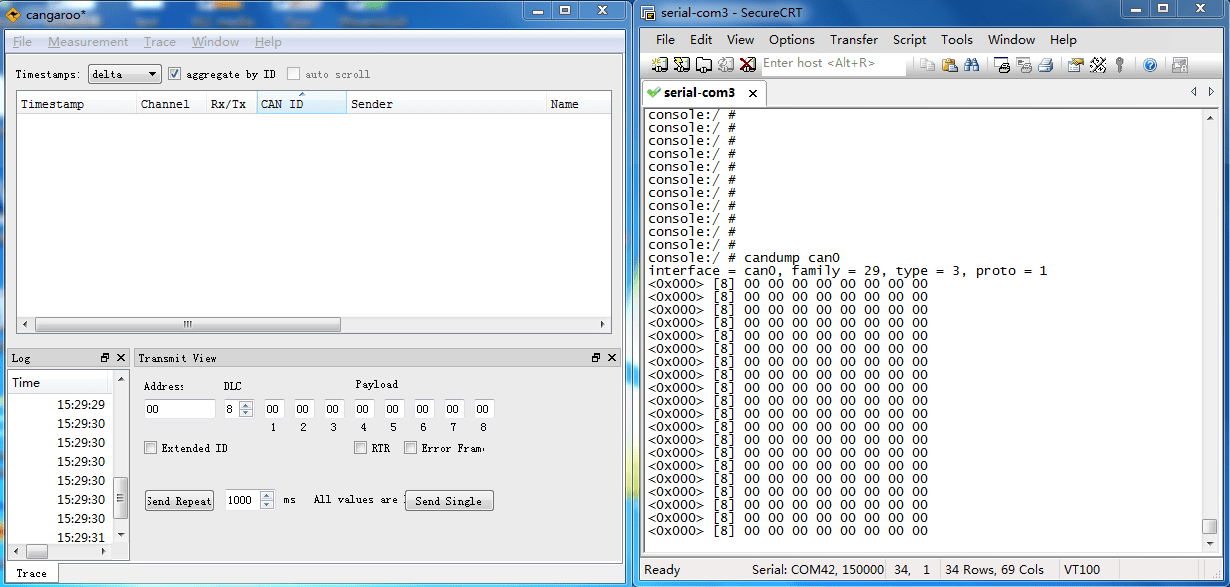Open the Trace menu in cangaroo
The height and width of the screenshot is (587, 1230).
[160, 42]
